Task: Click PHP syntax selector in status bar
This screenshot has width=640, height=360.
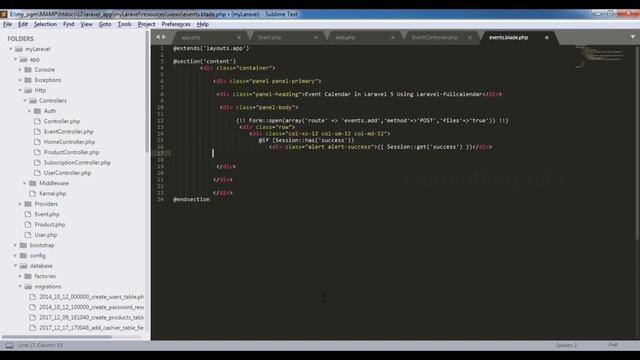Action: tap(613, 345)
